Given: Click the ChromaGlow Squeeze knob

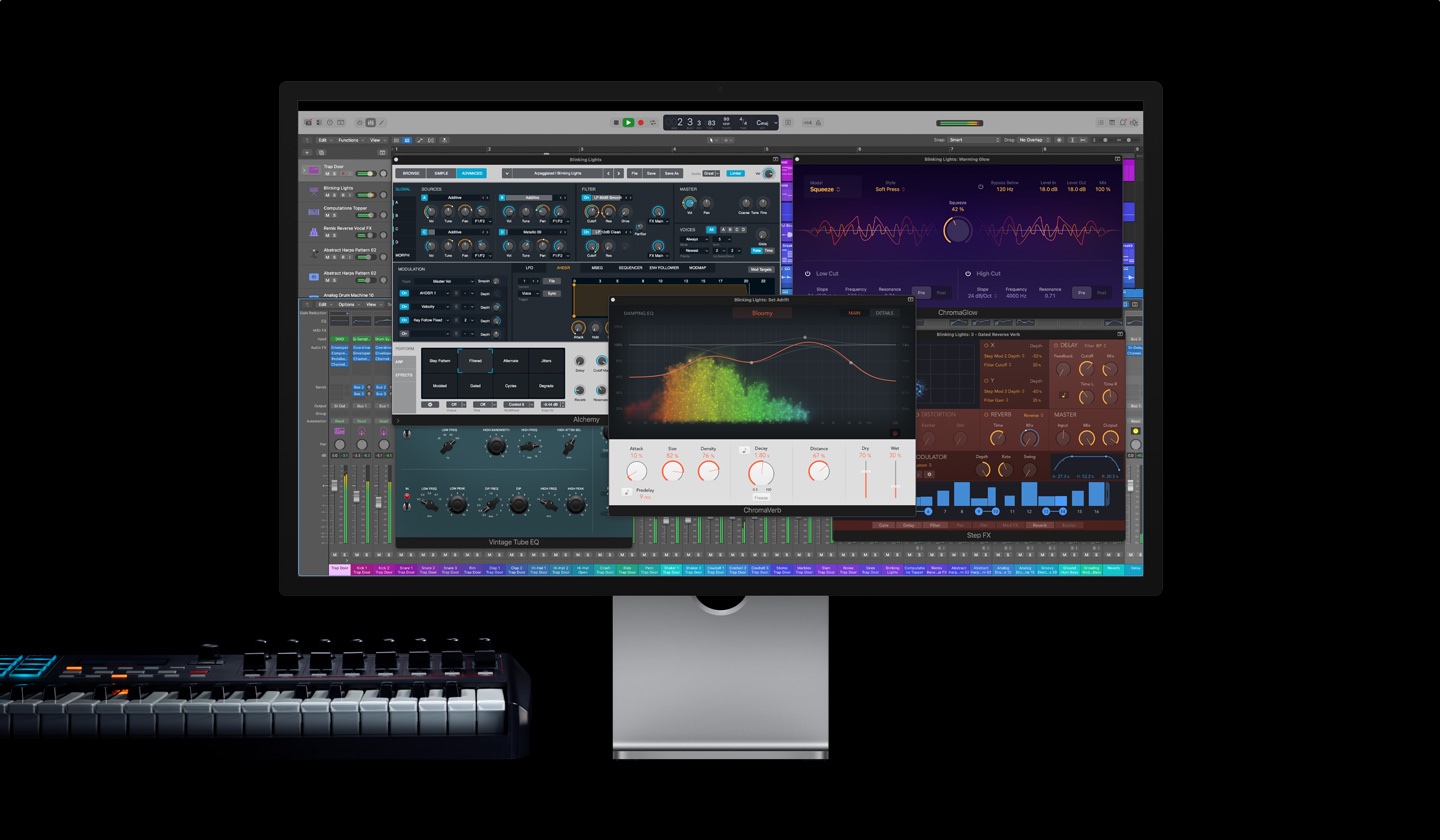Looking at the screenshot, I should 958,230.
